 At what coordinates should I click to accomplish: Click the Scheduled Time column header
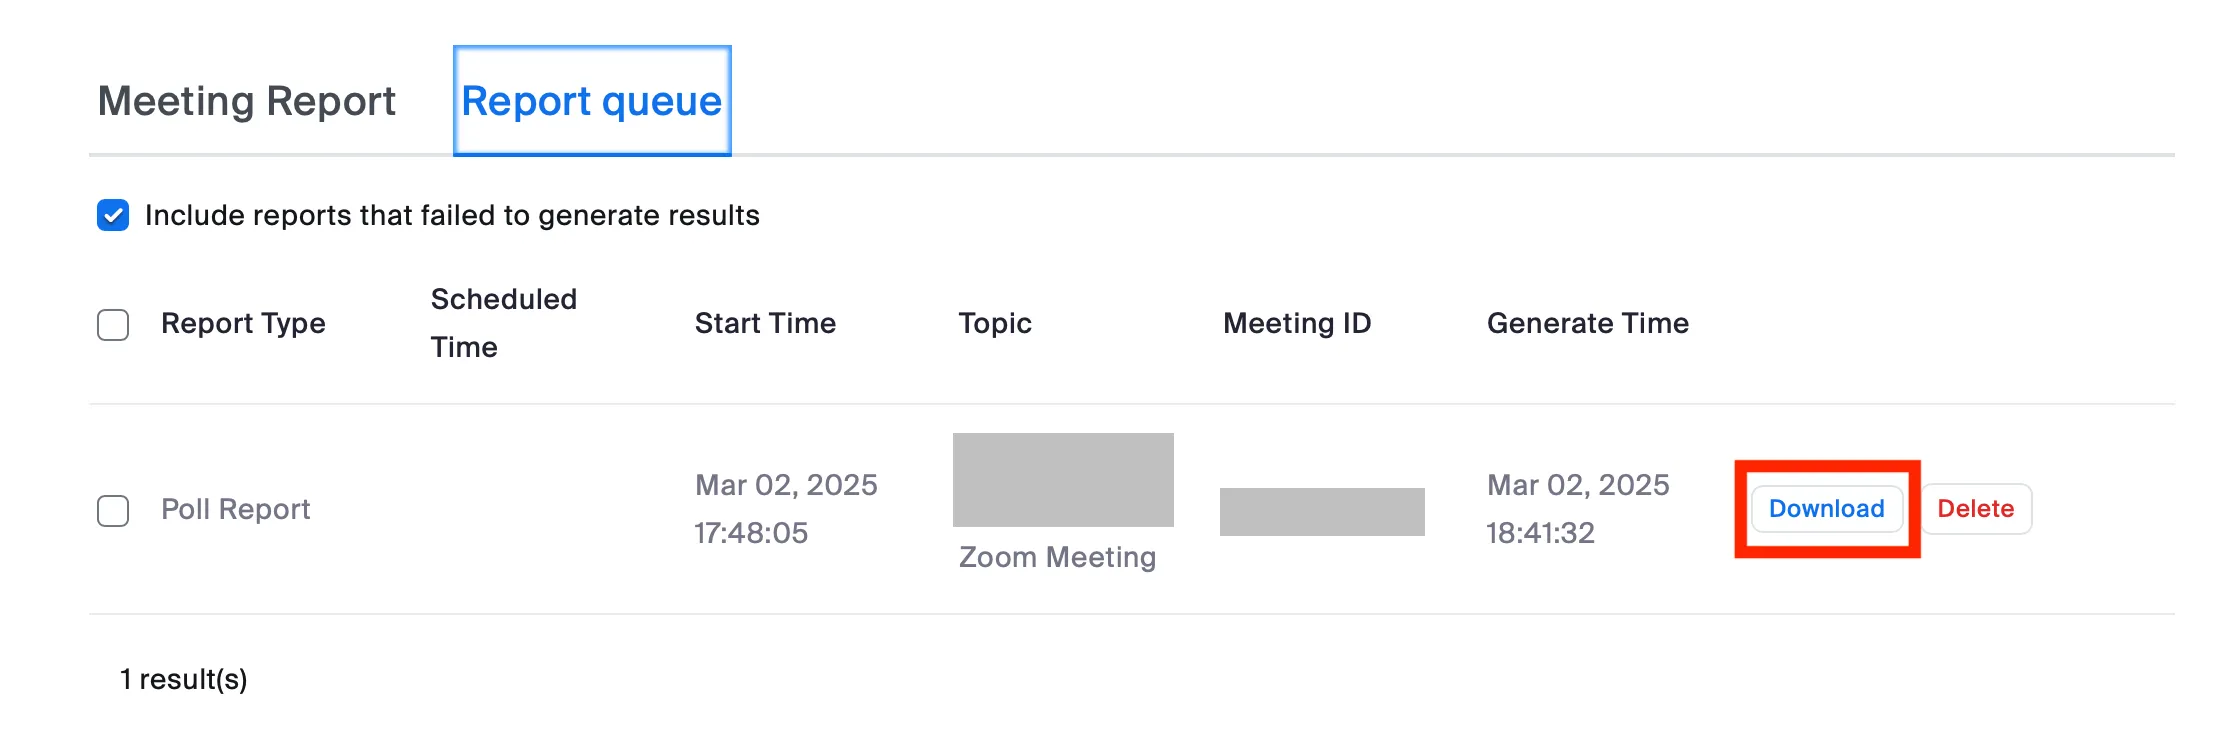tap(503, 322)
